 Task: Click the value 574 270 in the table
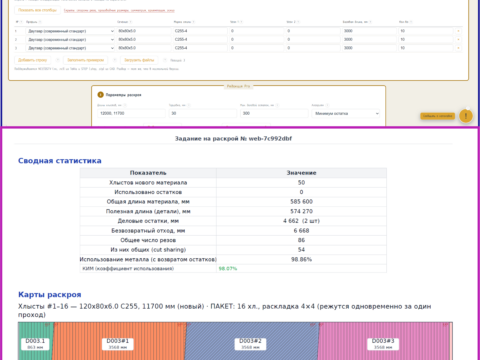point(301,211)
